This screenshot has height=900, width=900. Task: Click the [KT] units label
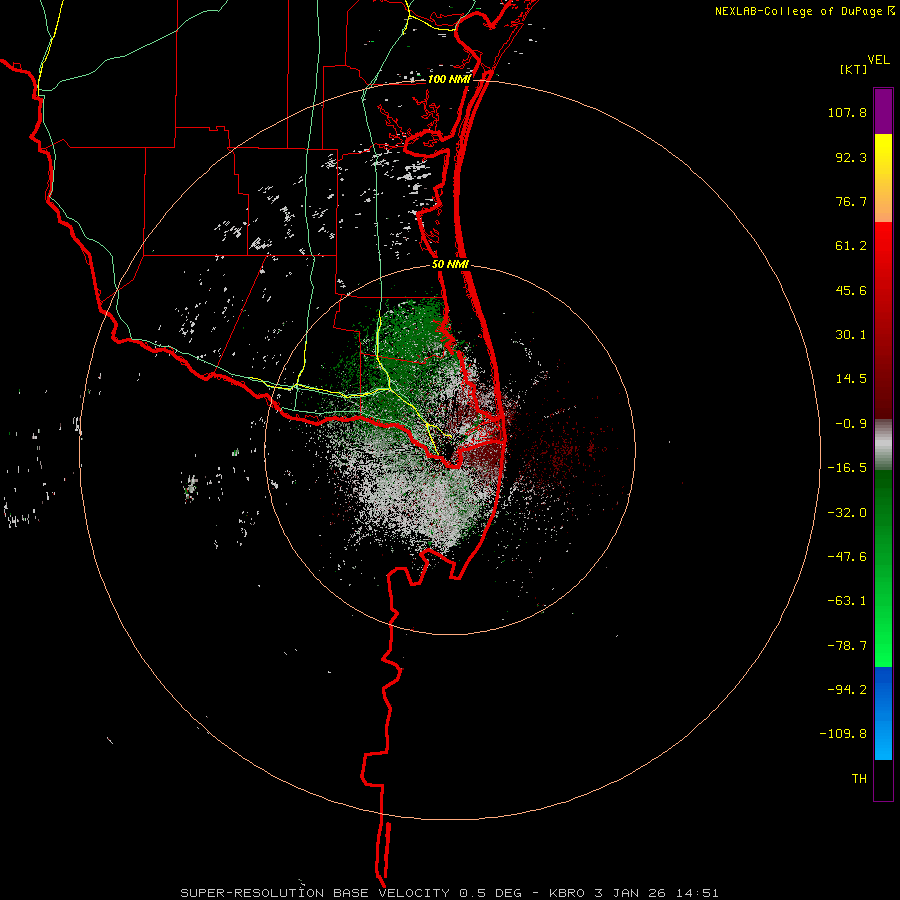pos(854,69)
